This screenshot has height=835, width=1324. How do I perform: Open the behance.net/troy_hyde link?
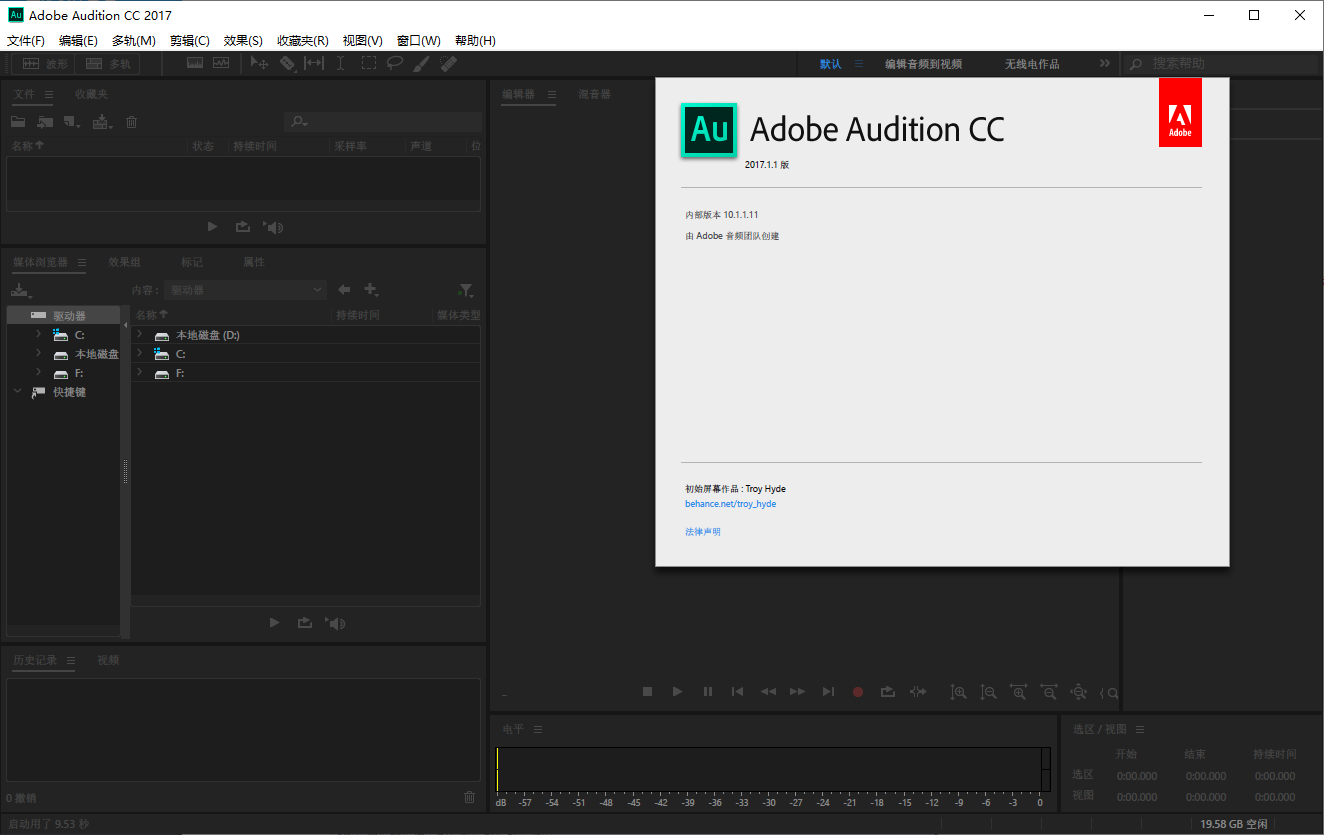click(x=730, y=504)
